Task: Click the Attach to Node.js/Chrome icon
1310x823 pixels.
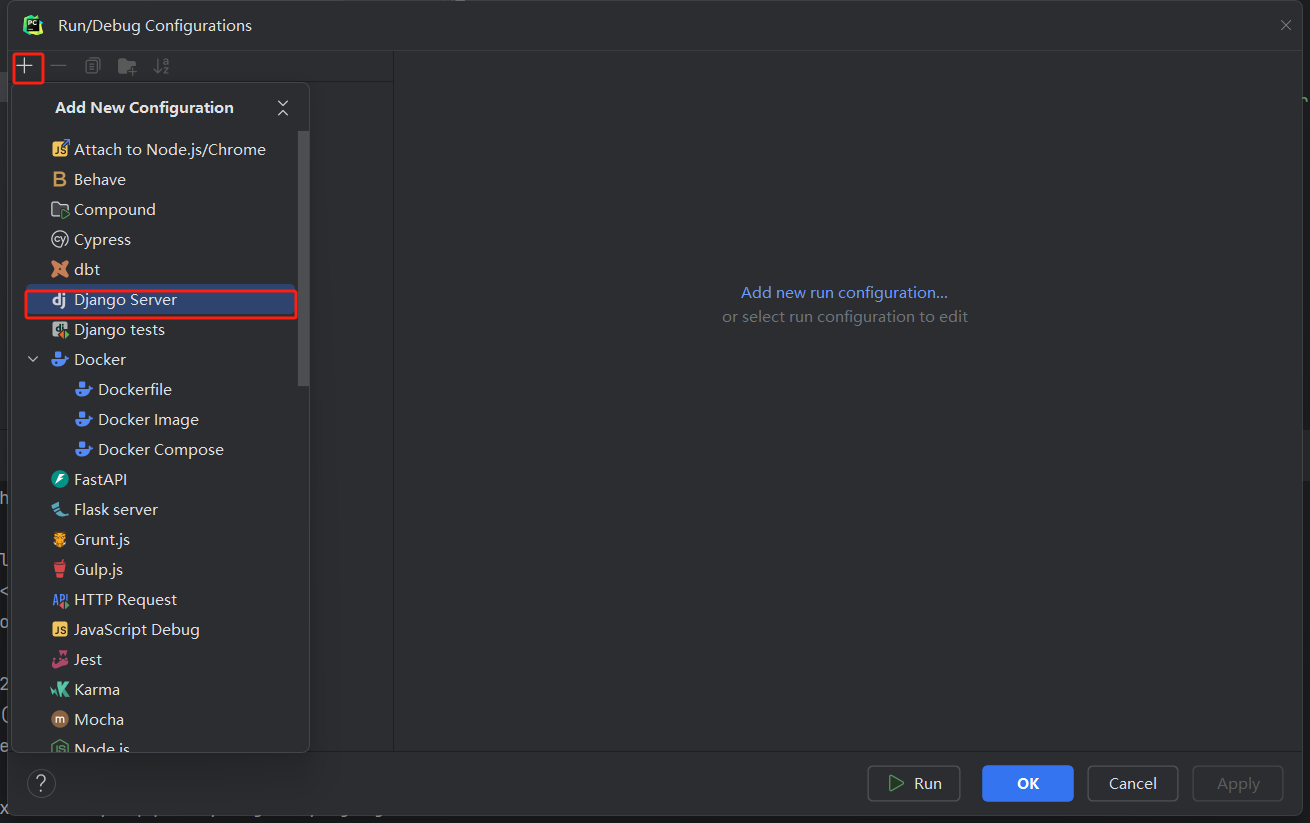Action: (60, 149)
